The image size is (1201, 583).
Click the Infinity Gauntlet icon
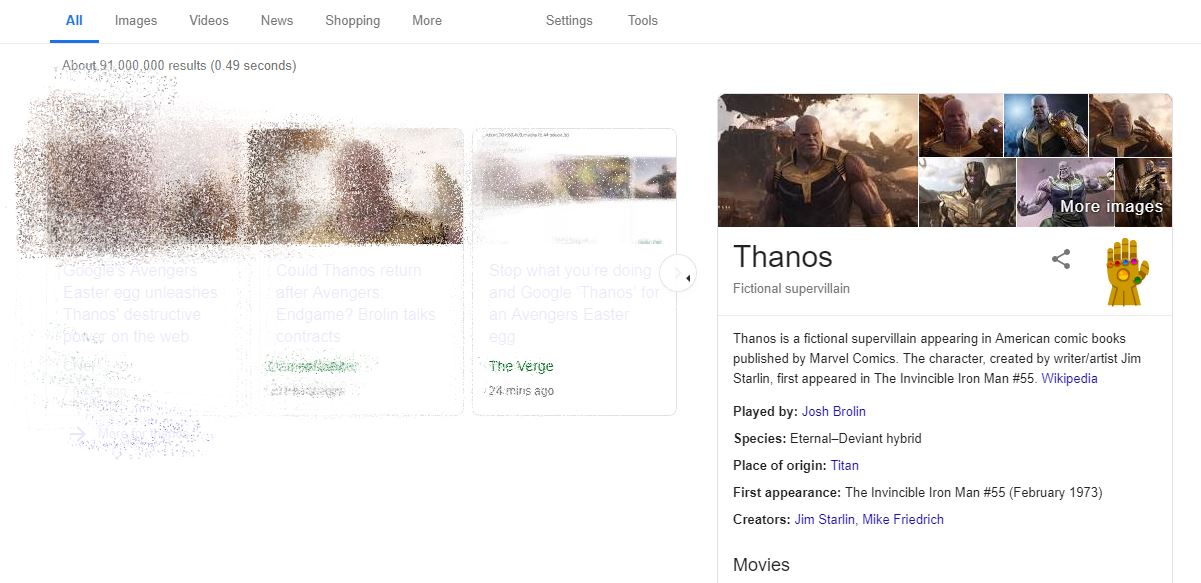[x=1127, y=271]
